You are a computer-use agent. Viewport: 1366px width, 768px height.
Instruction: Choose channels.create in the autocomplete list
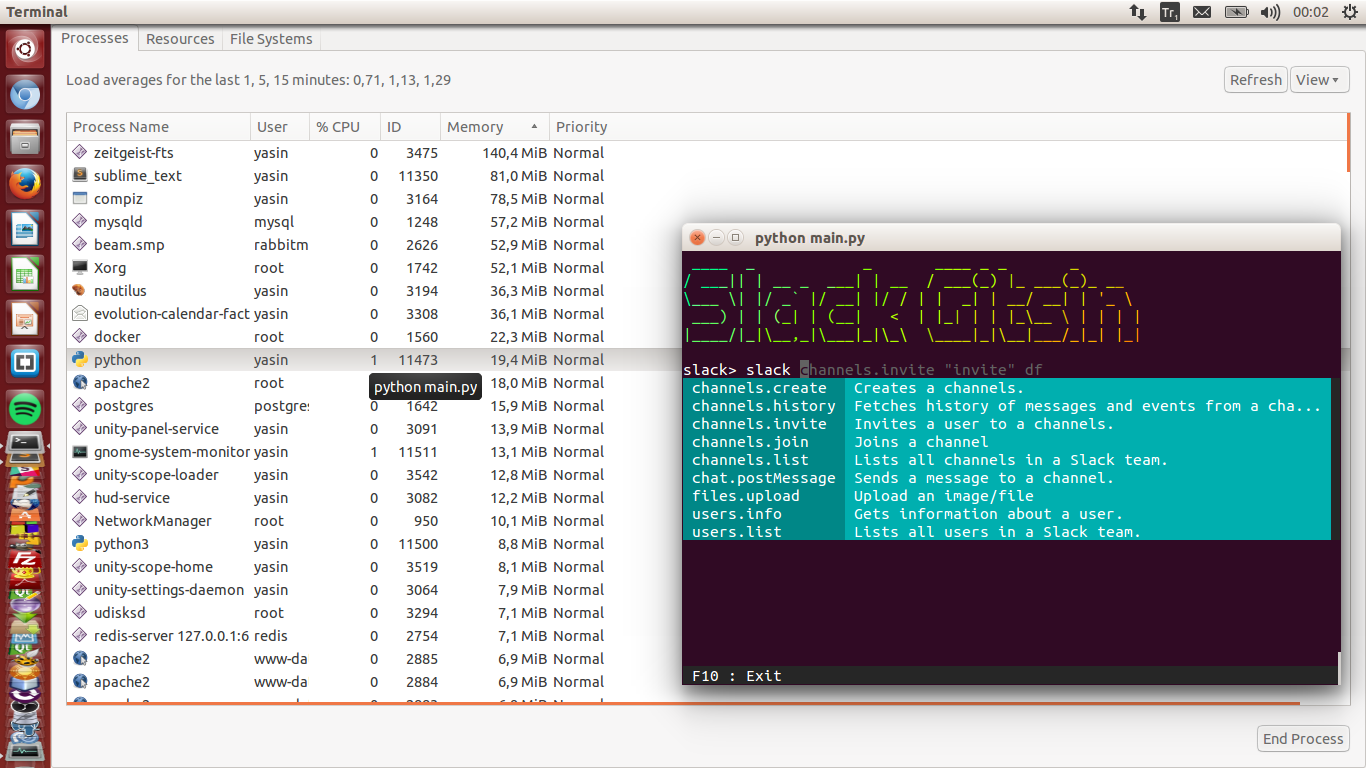point(1007,388)
